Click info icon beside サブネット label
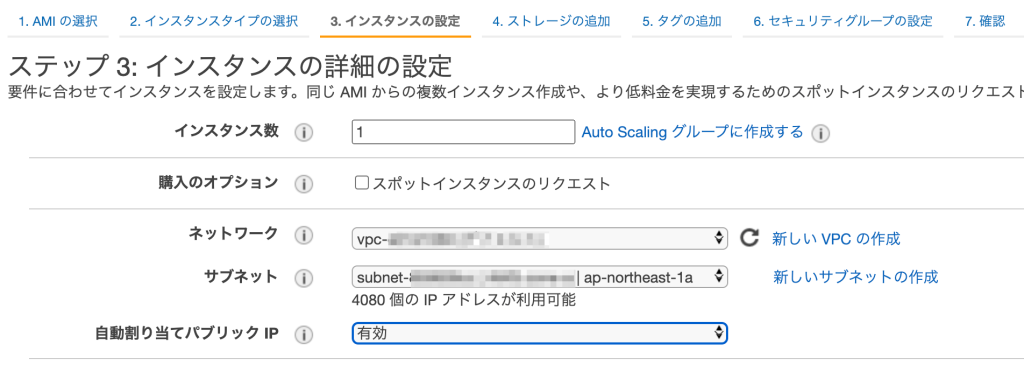Image resolution: width=1024 pixels, height=365 pixels. [303, 278]
